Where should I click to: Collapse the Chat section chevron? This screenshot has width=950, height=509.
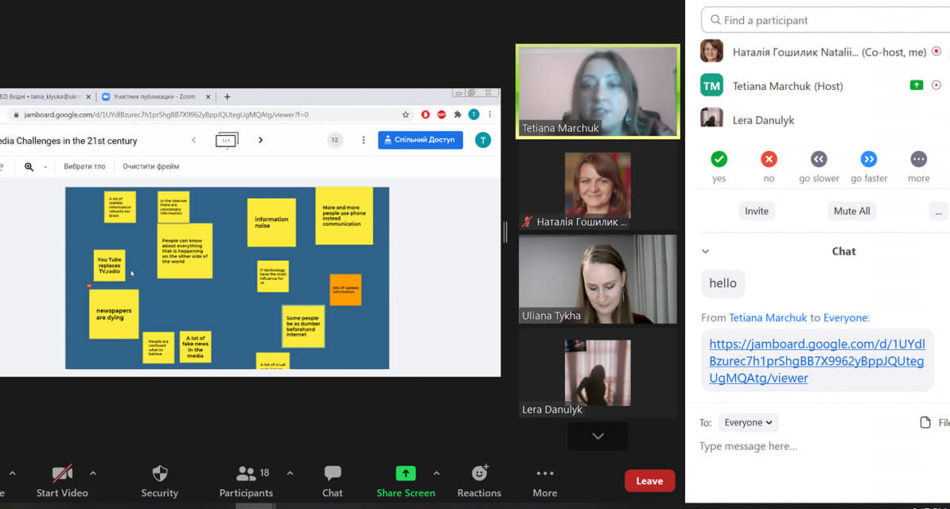705,252
